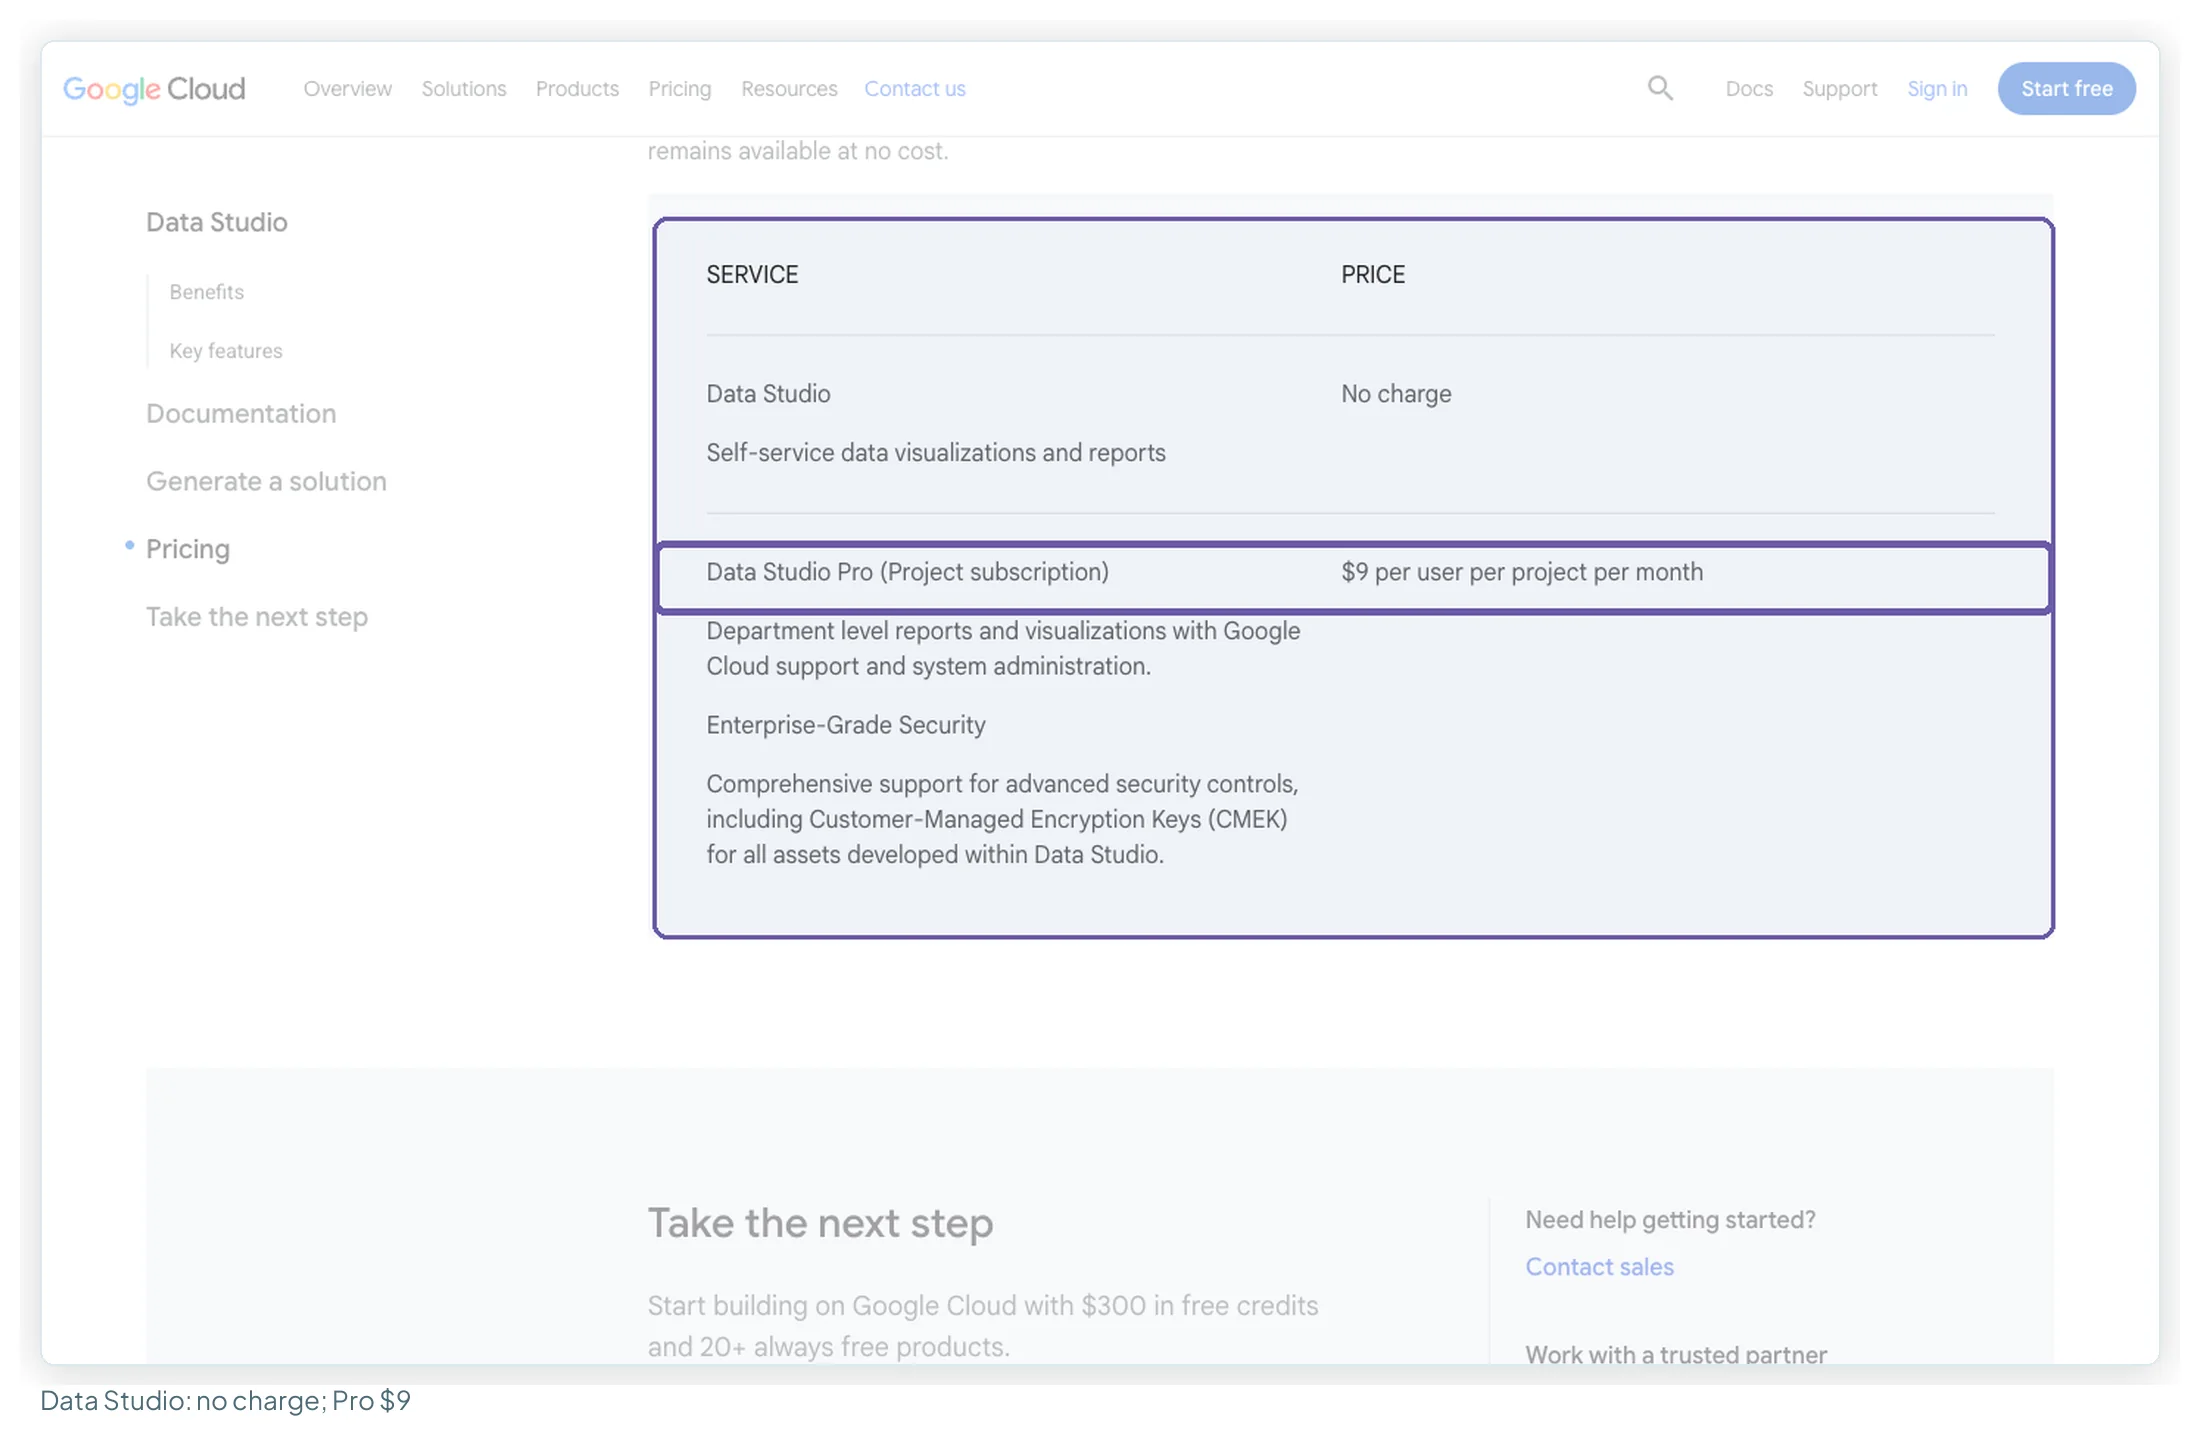2200x1439 pixels.
Task: Jump to Take the next step in sidebar
Action: (x=257, y=617)
